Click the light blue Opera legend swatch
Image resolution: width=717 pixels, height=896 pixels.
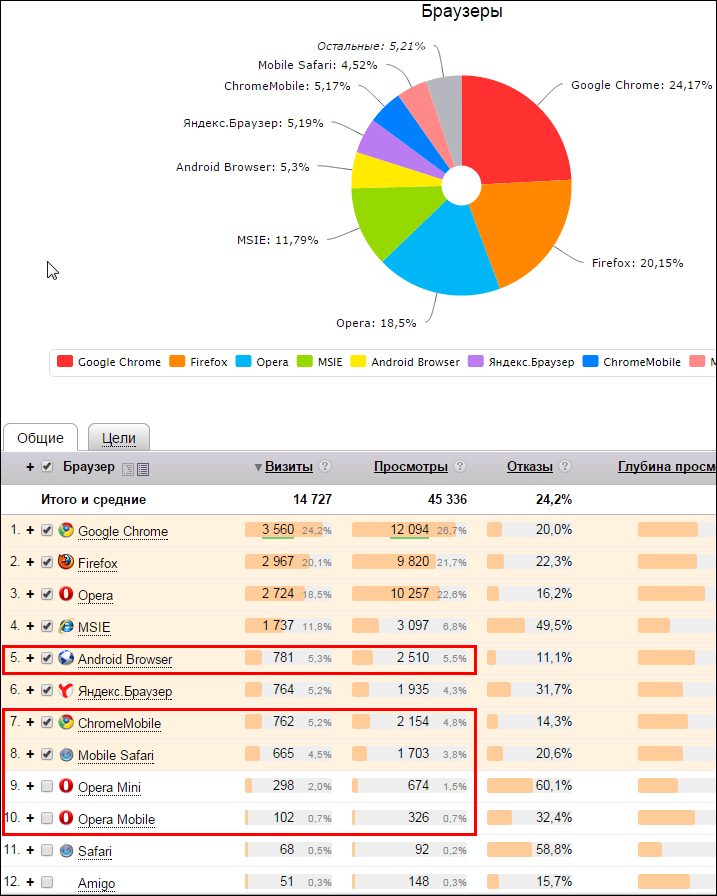(243, 361)
